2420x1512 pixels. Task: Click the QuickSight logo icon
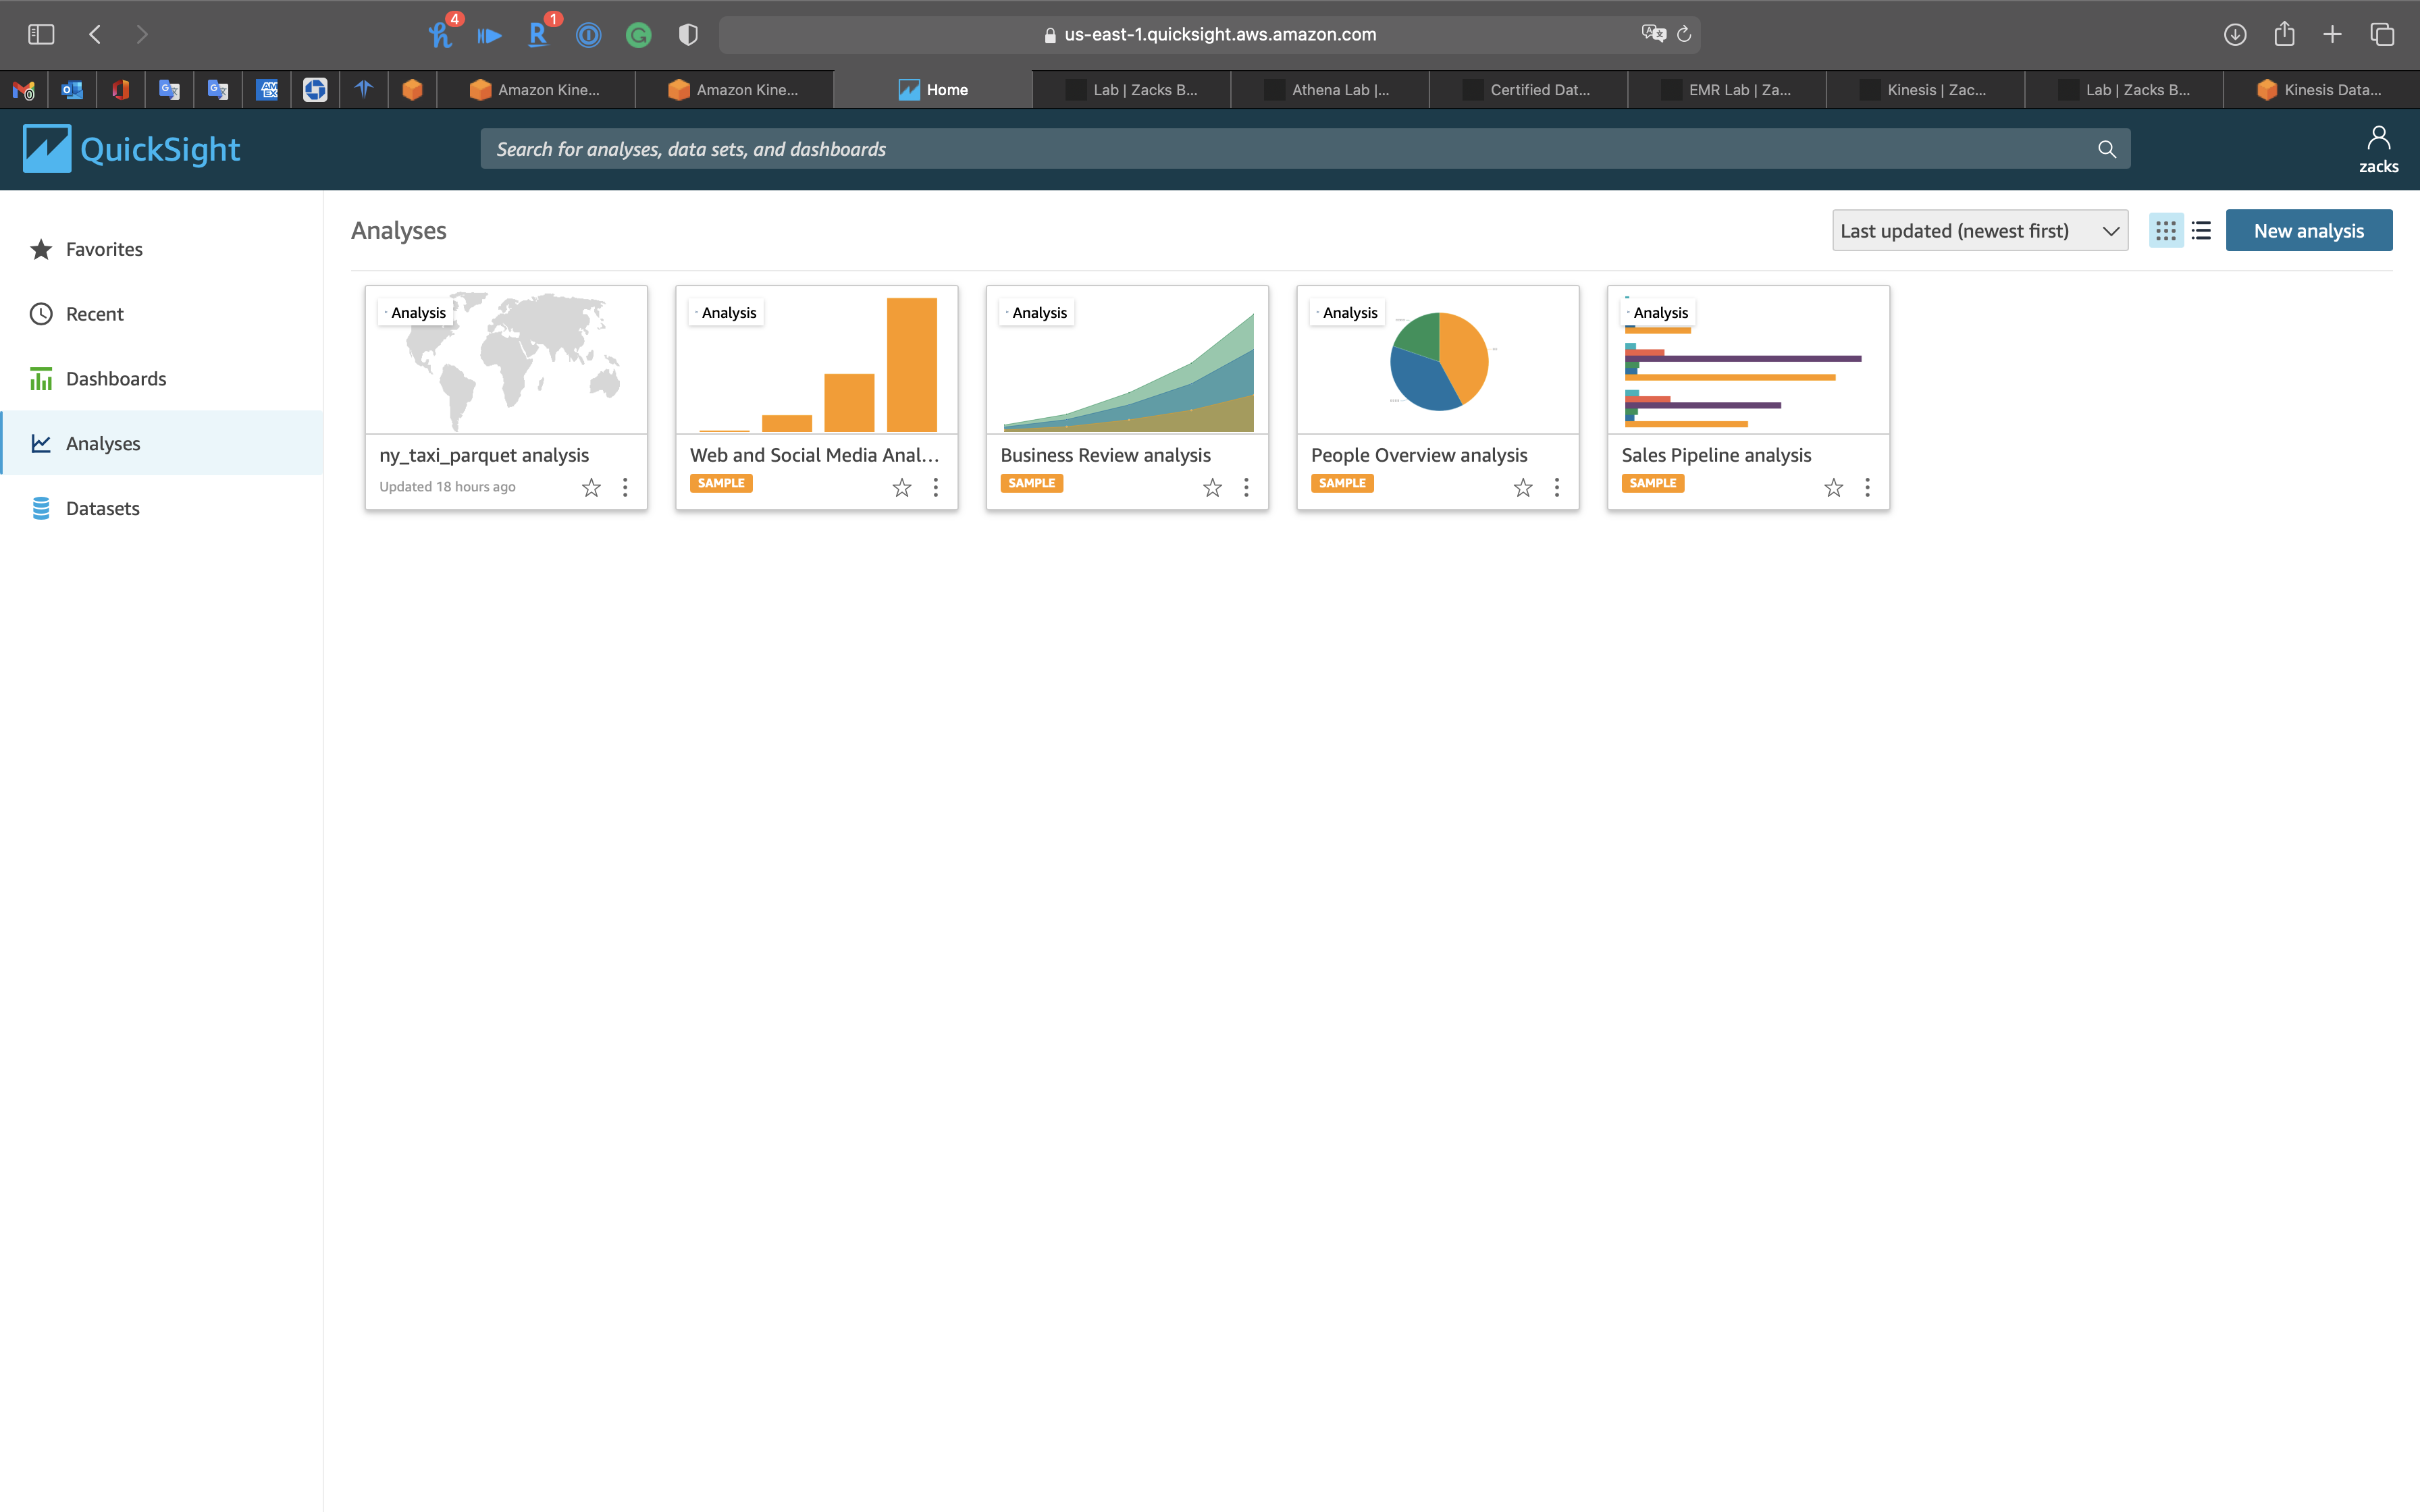47,149
